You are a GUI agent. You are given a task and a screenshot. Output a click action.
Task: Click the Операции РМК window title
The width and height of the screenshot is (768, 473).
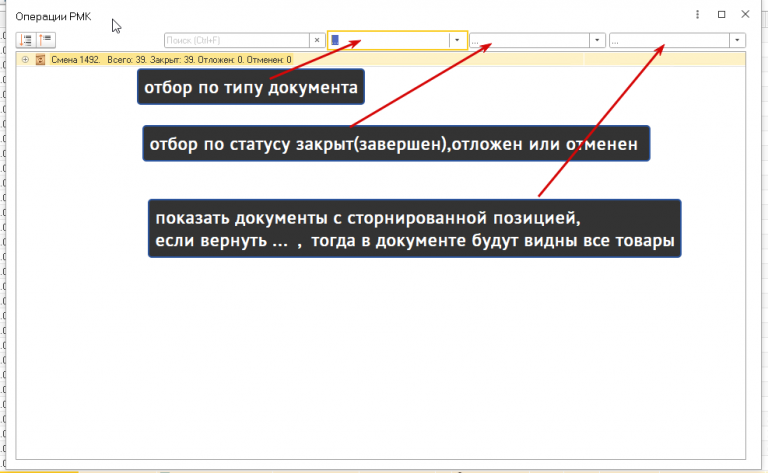coord(53,17)
